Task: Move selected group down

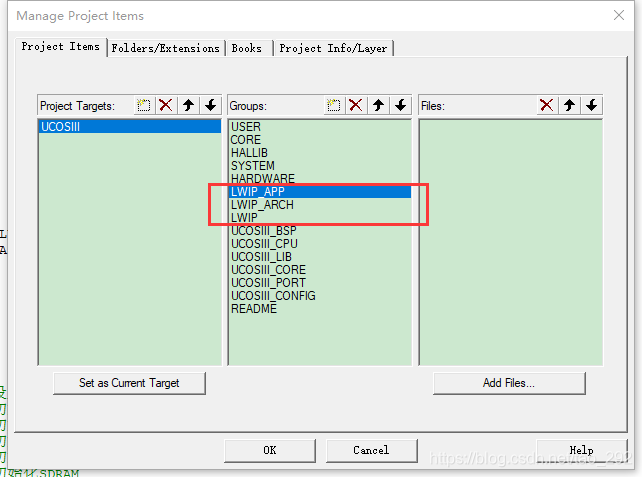Action: pyautogui.click(x=400, y=106)
